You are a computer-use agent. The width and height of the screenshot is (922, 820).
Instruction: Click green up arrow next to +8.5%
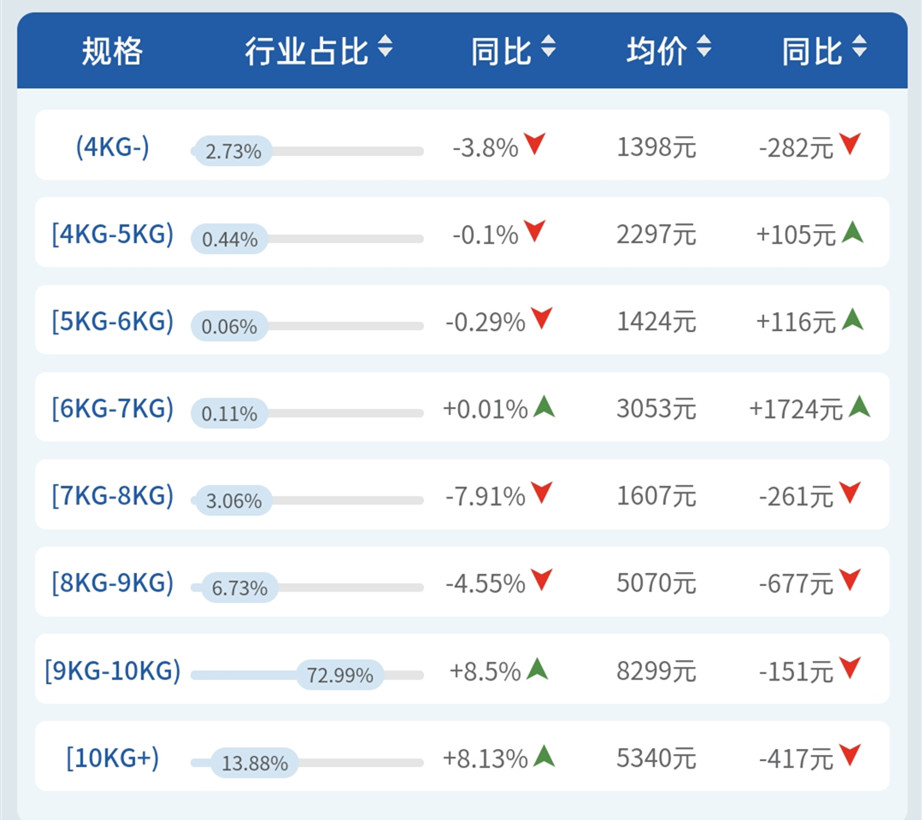tap(537, 668)
